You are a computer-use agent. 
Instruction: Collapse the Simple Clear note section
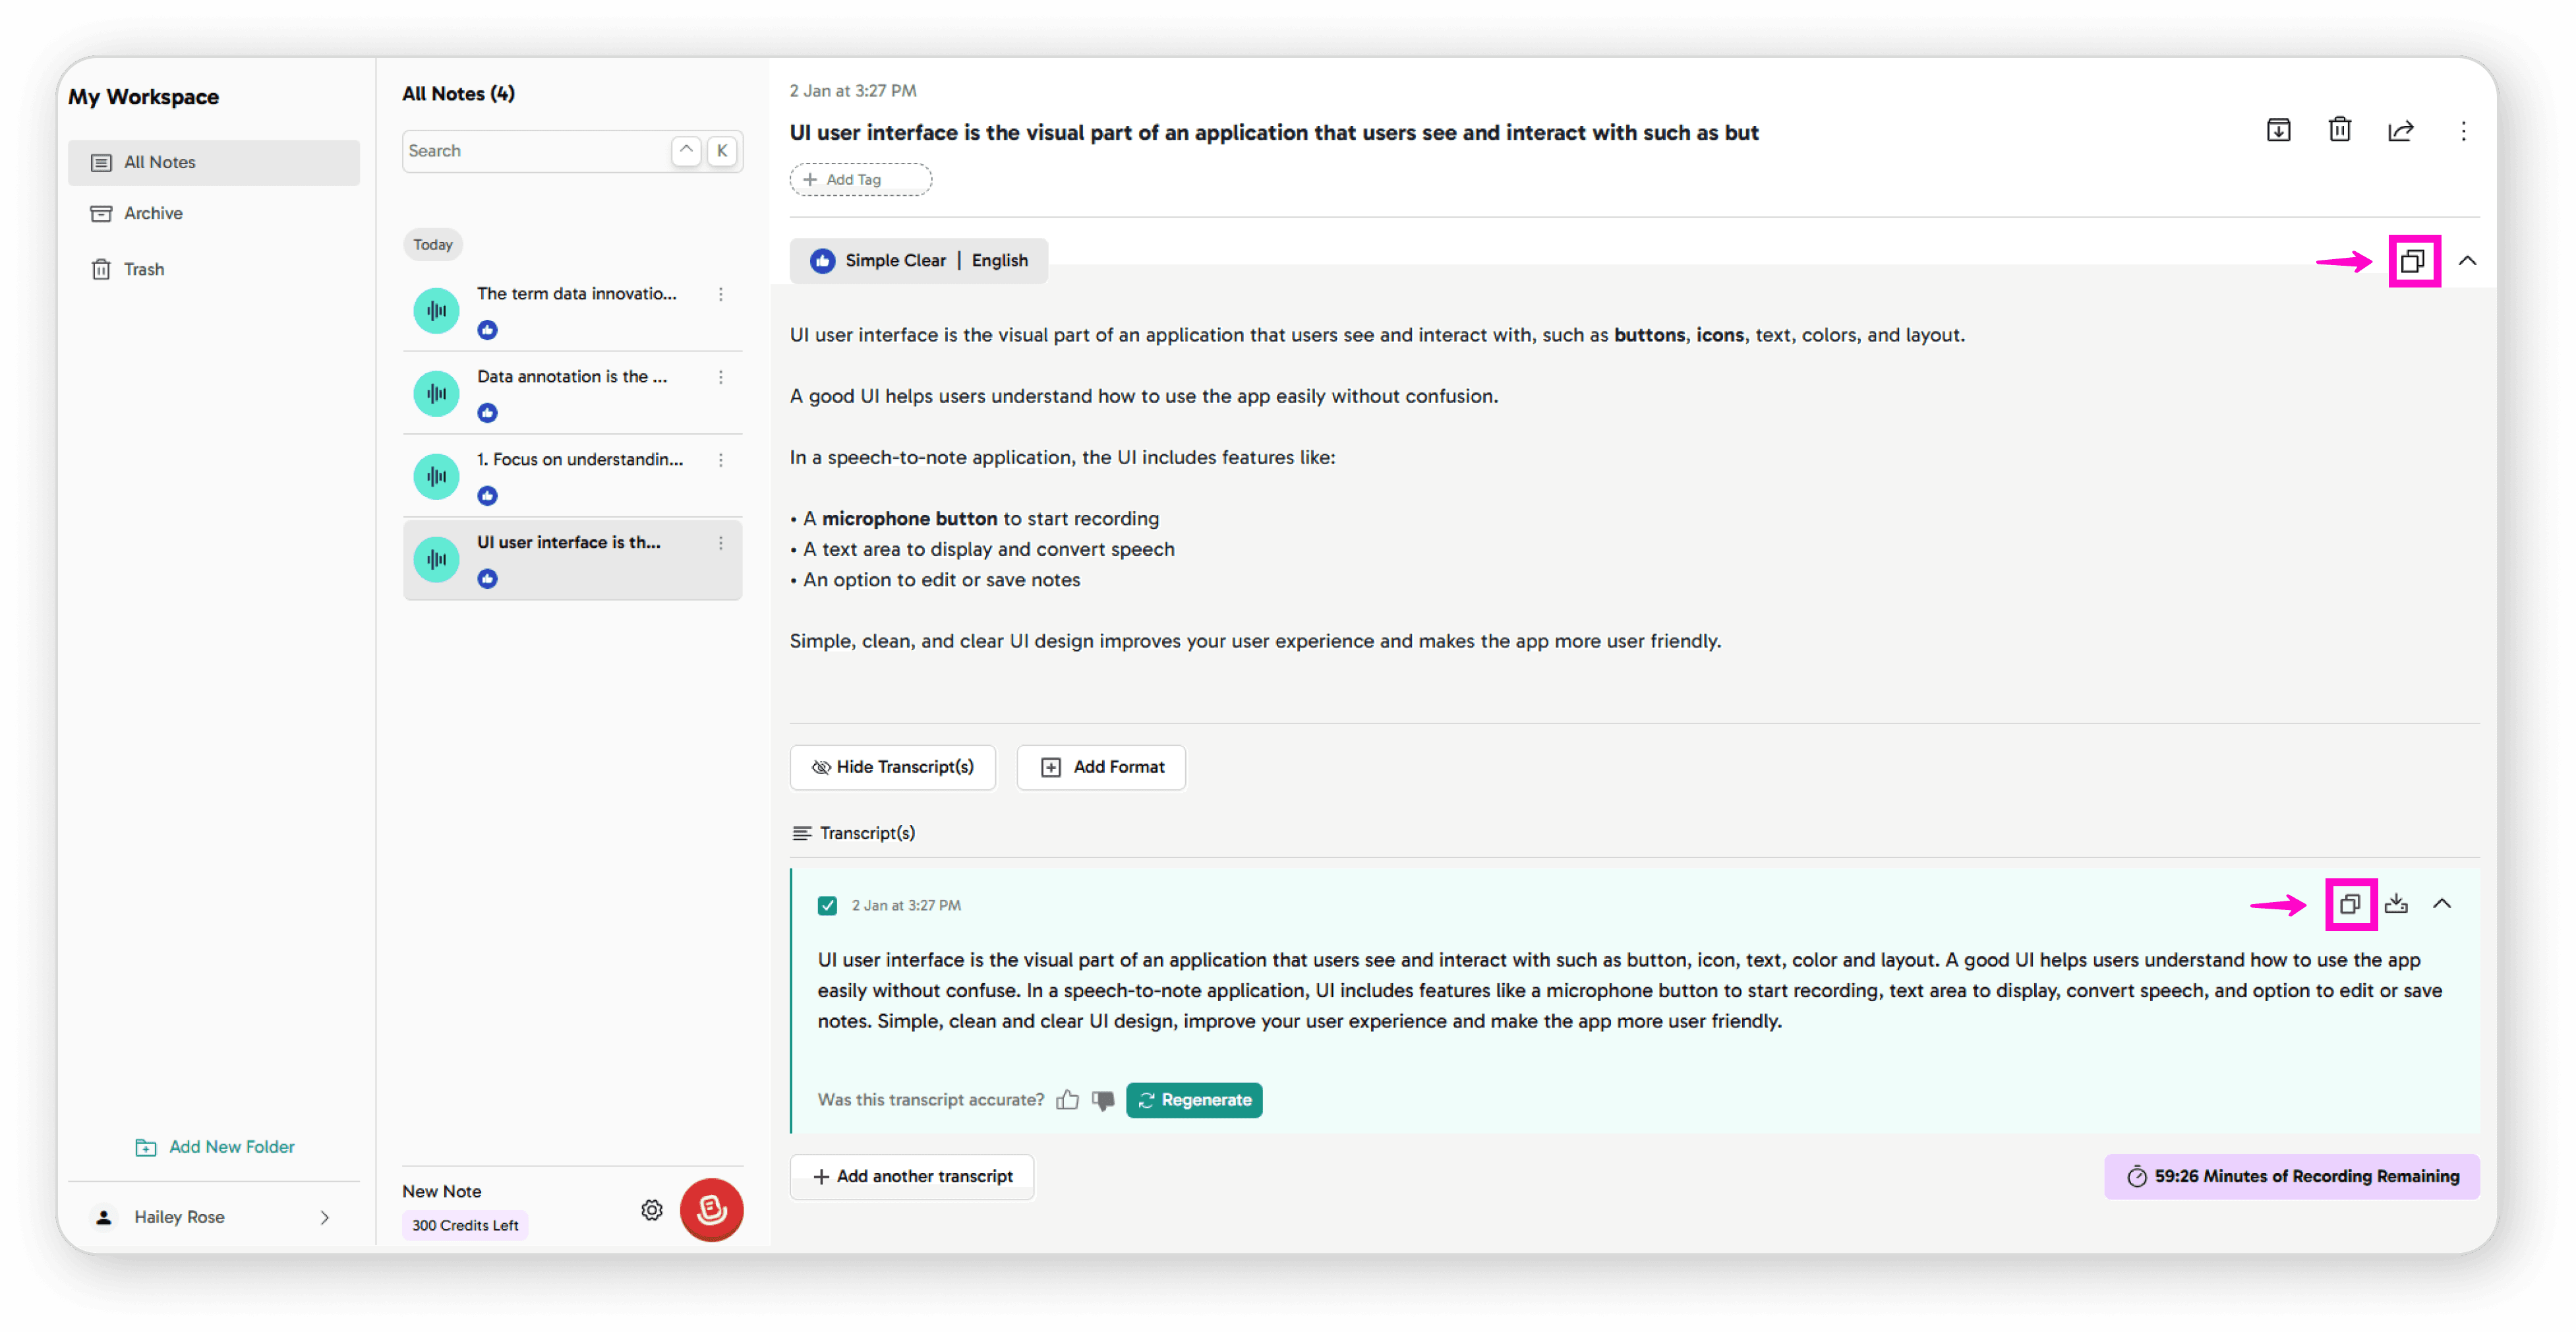[x=2468, y=260]
